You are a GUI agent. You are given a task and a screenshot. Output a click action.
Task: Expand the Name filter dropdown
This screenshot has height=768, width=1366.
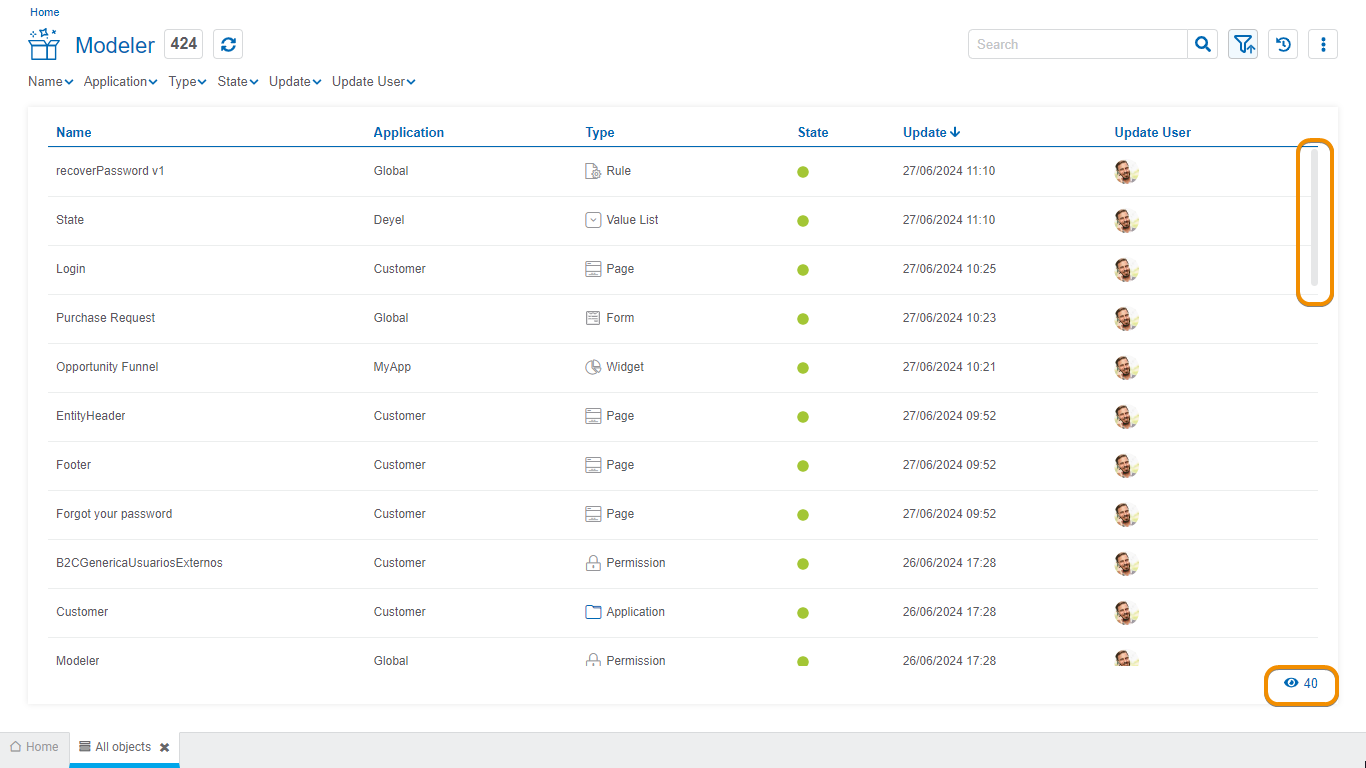click(x=50, y=82)
